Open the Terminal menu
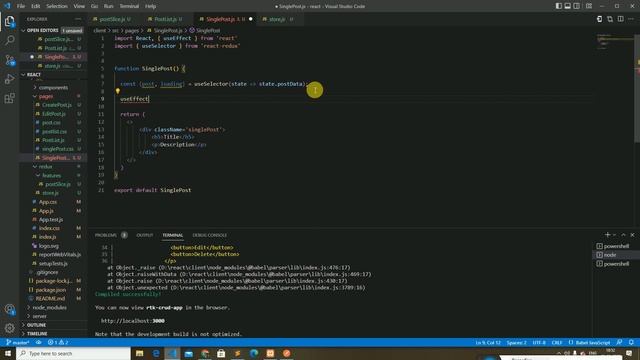This screenshot has width=640, height=360. [x=129, y=6]
